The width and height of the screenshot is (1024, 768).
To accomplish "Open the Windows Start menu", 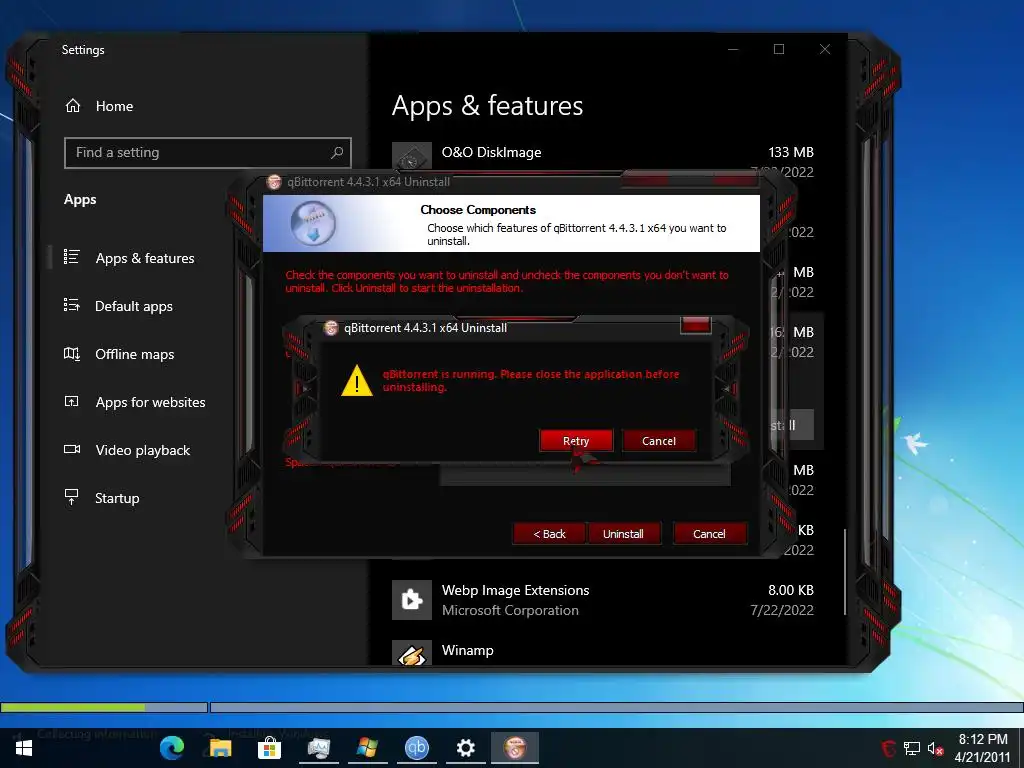I will (24, 748).
